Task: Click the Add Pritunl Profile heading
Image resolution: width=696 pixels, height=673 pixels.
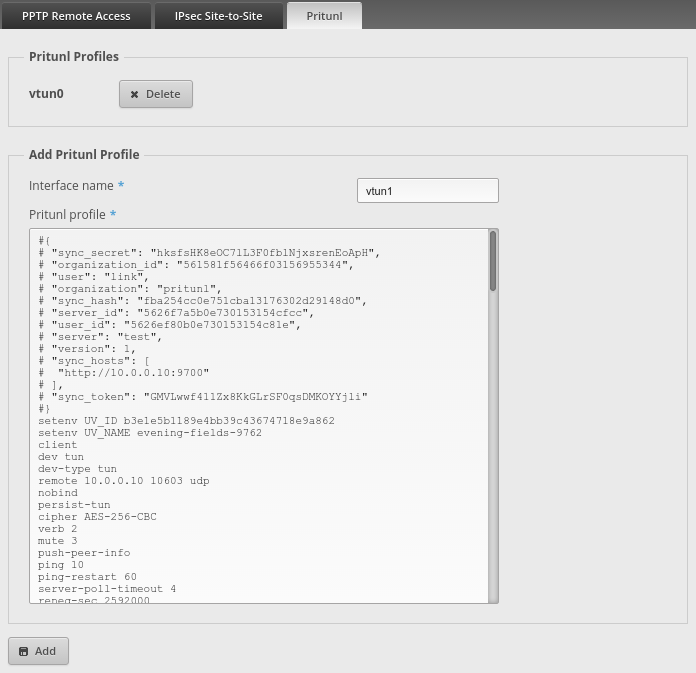Action: click(84, 154)
